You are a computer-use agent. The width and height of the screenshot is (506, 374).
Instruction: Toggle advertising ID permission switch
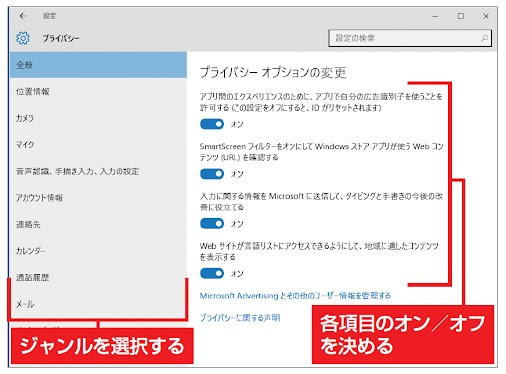(x=212, y=124)
